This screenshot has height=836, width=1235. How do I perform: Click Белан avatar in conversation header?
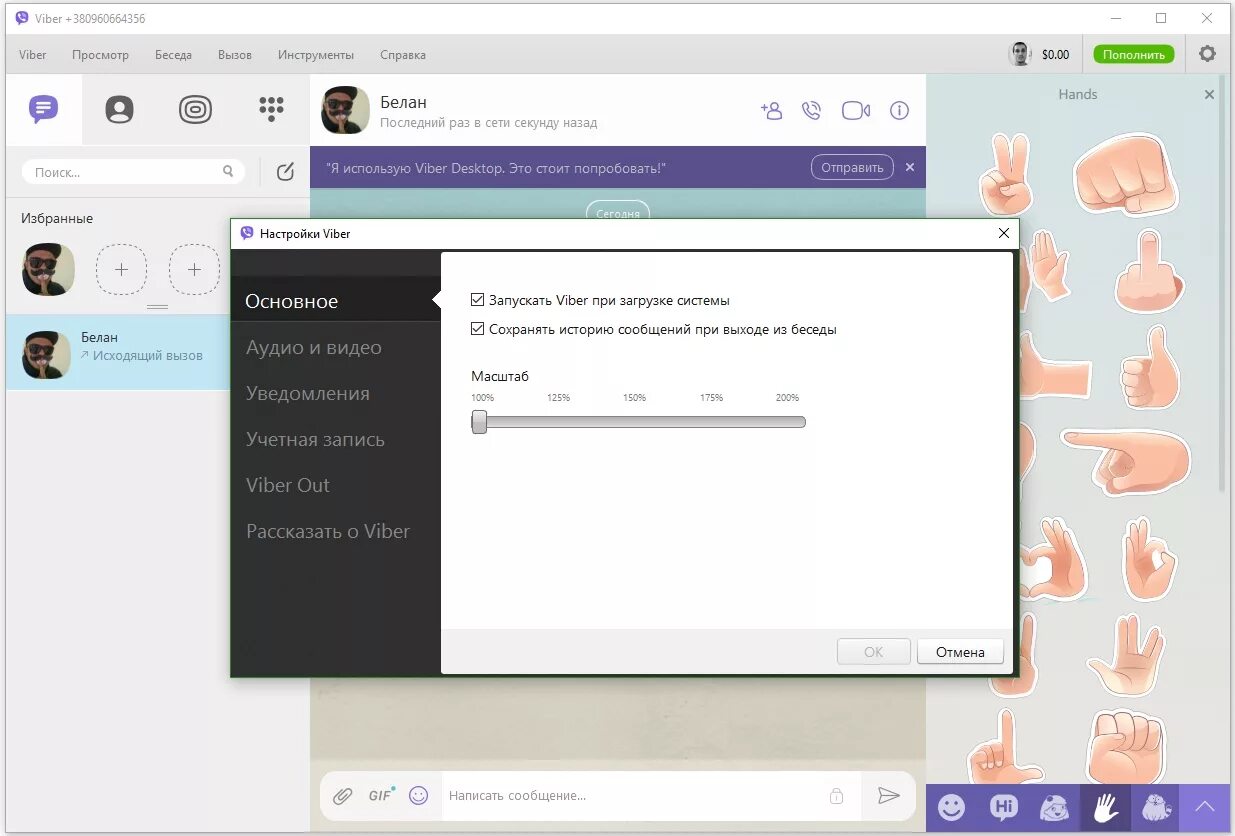coord(345,110)
